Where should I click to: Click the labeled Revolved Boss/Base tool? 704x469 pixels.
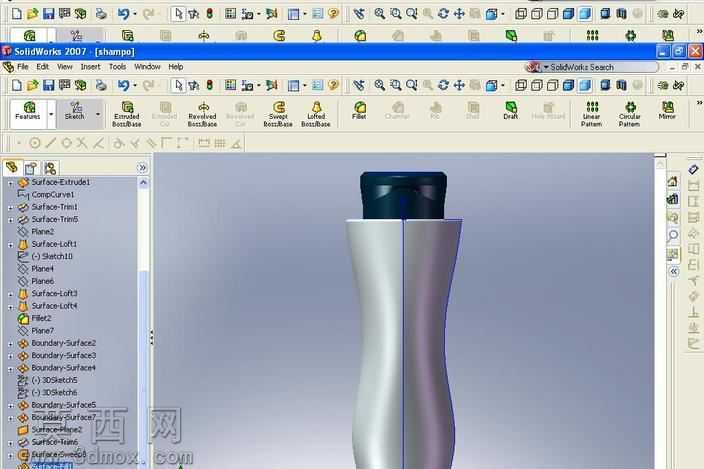pos(202,114)
